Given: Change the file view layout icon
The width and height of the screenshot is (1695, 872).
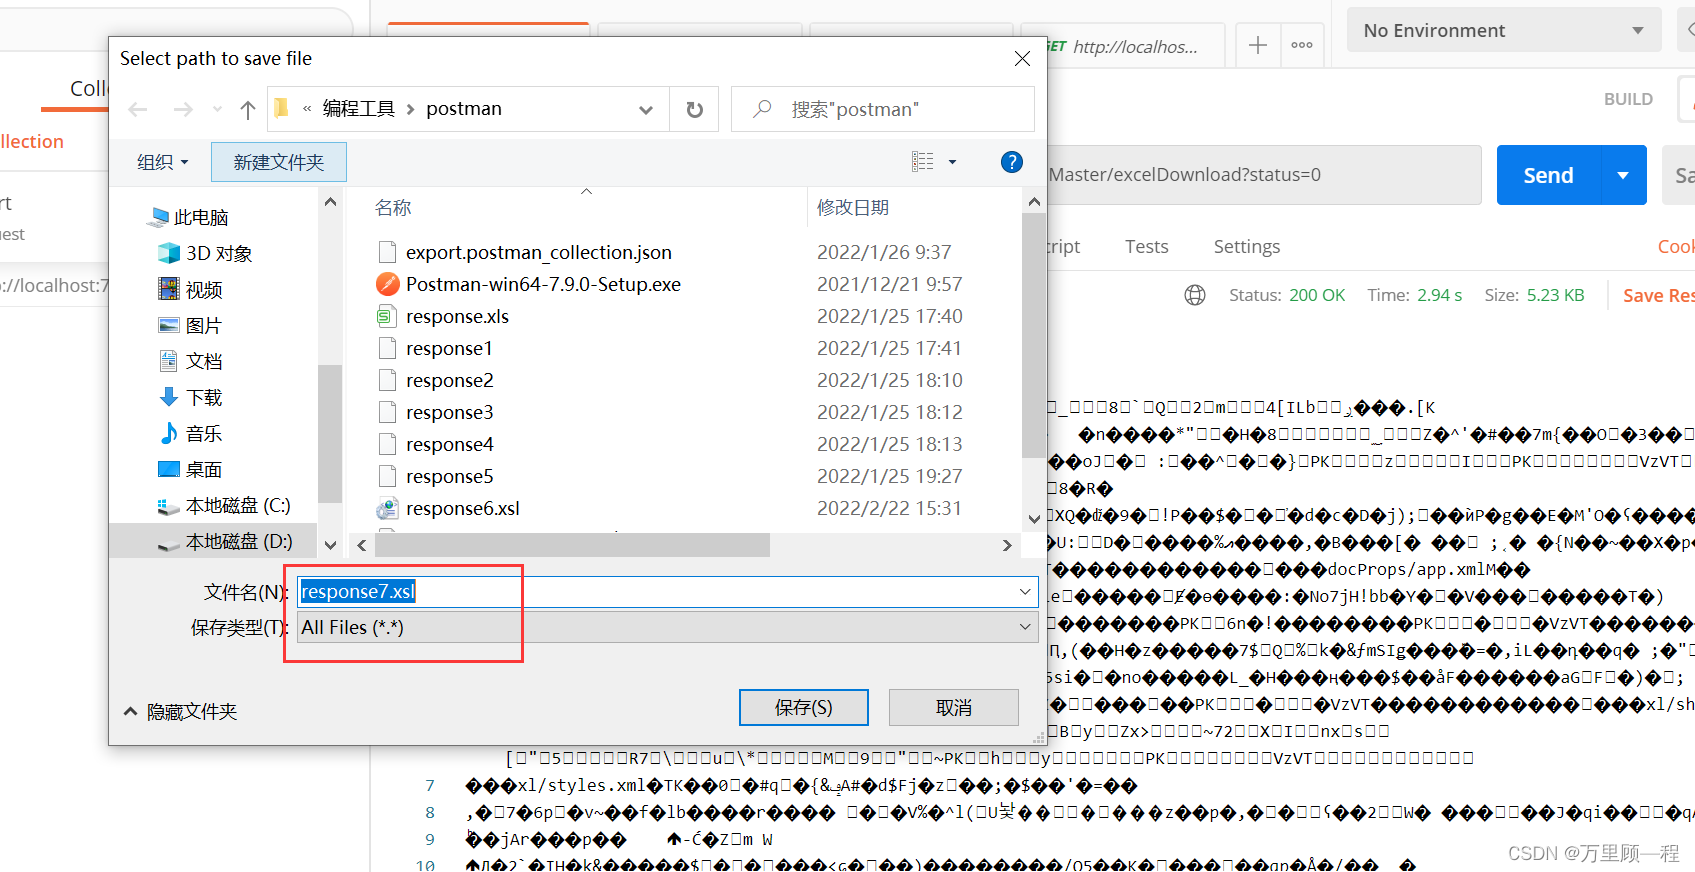Looking at the screenshot, I should click(x=922, y=162).
